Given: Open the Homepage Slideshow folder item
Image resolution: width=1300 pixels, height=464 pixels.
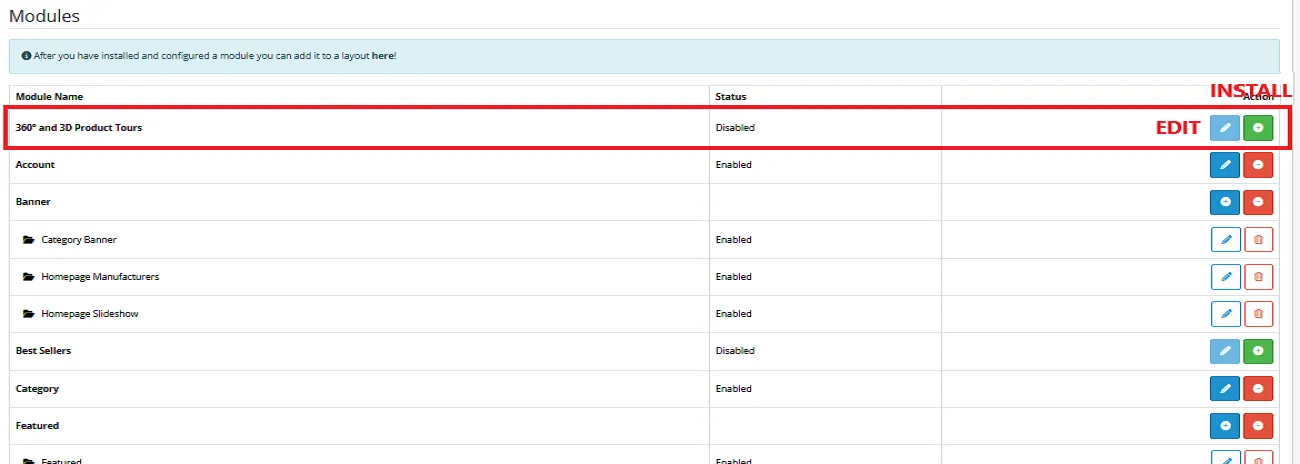Looking at the screenshot, I should click(89, 314).
